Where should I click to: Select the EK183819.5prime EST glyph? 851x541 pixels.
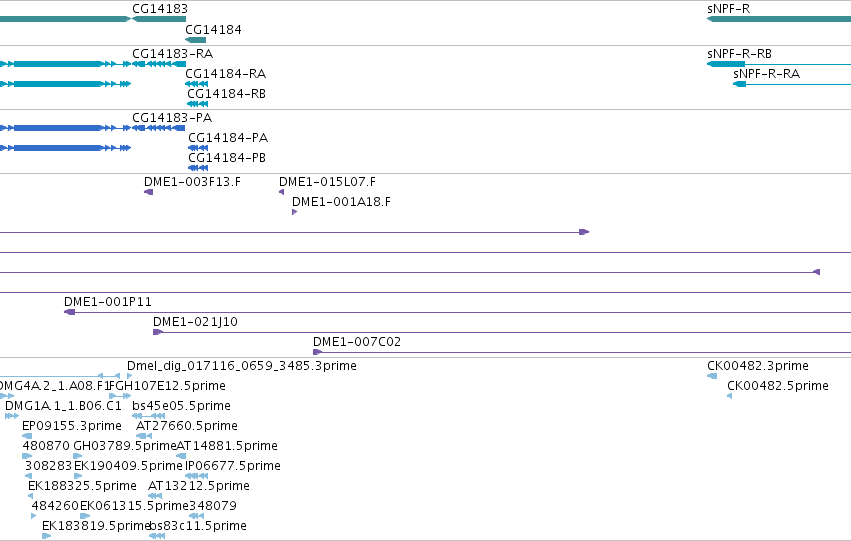click(47, 536)
